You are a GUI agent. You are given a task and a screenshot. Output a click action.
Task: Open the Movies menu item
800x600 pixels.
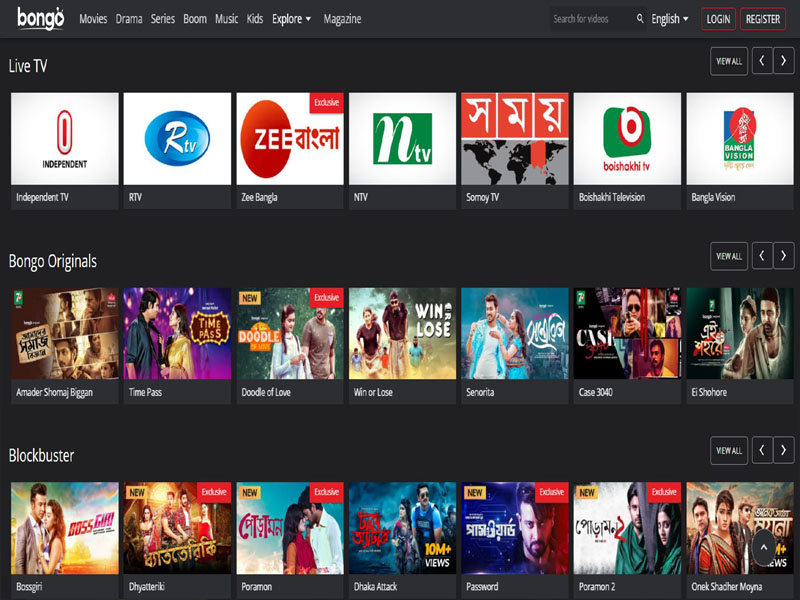click(93, 19)
